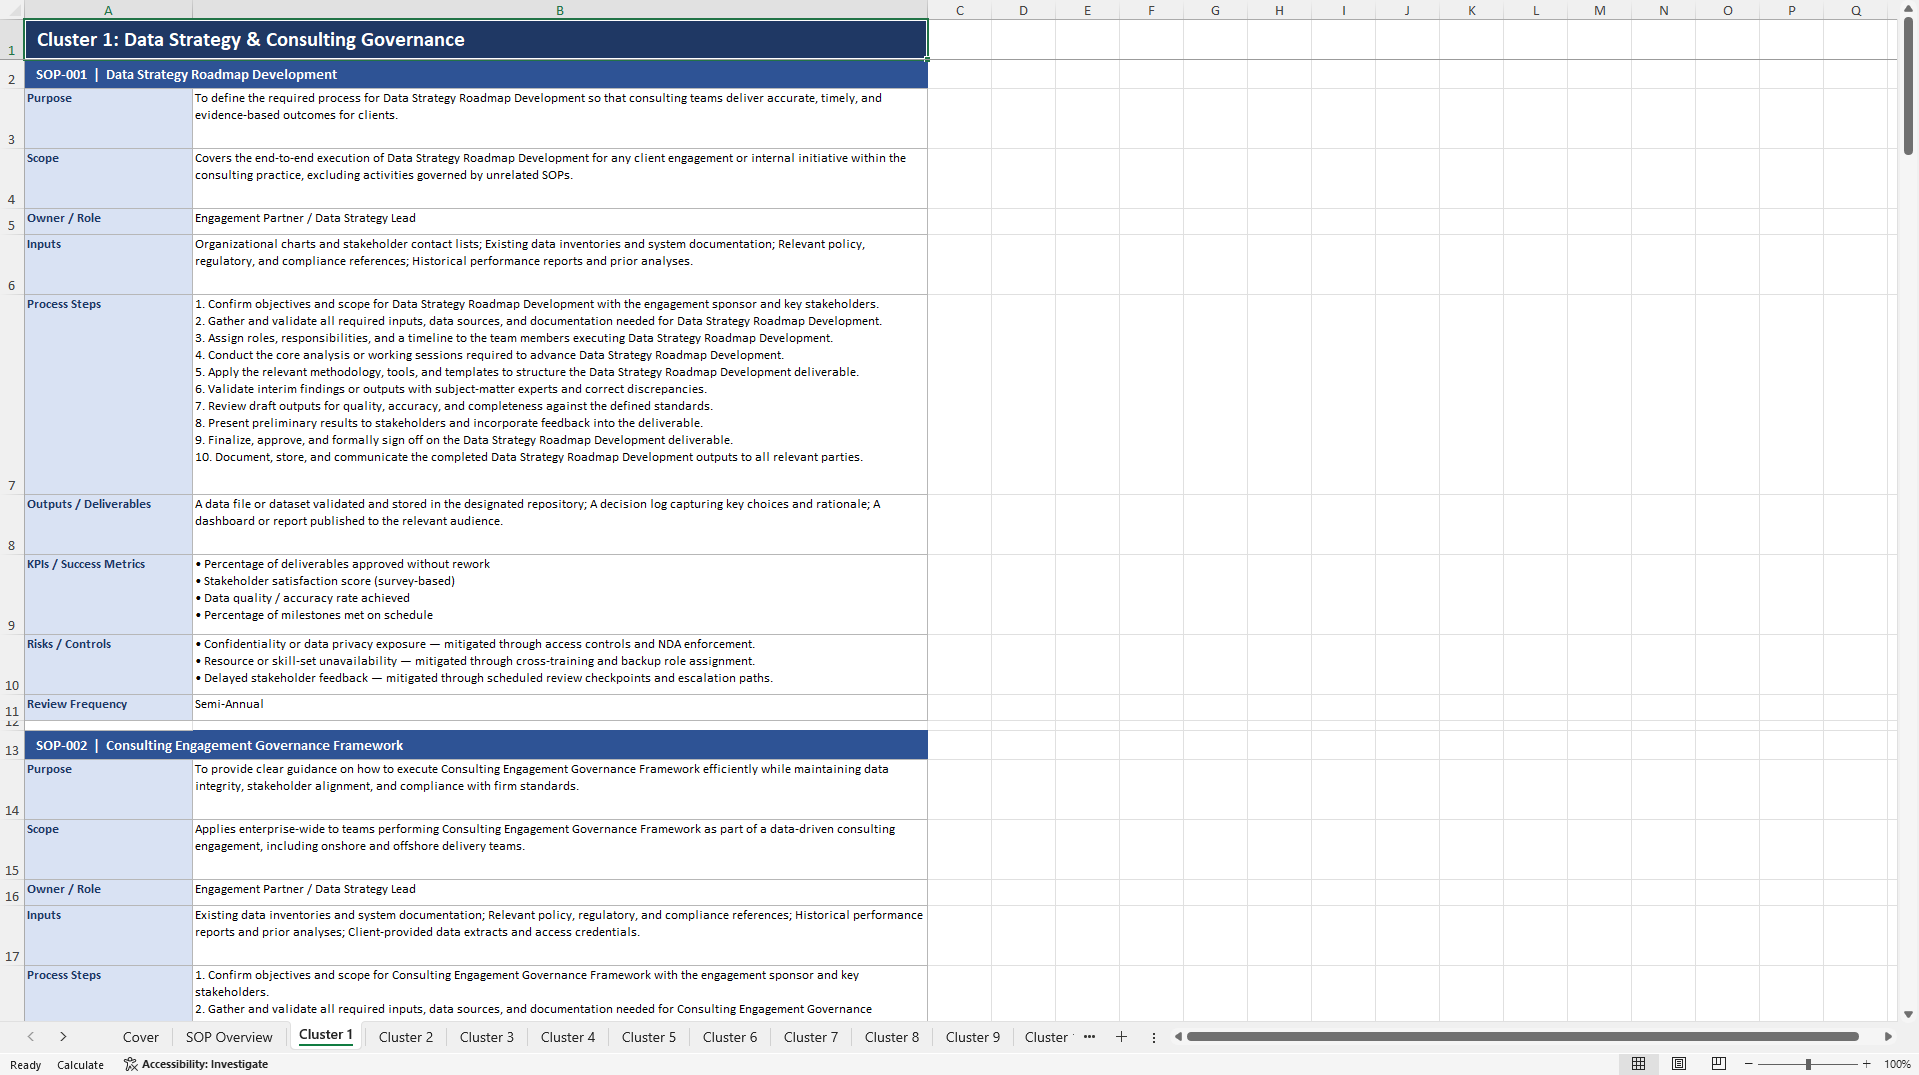Click horizontal scrollbar left arrow

1178,1037
